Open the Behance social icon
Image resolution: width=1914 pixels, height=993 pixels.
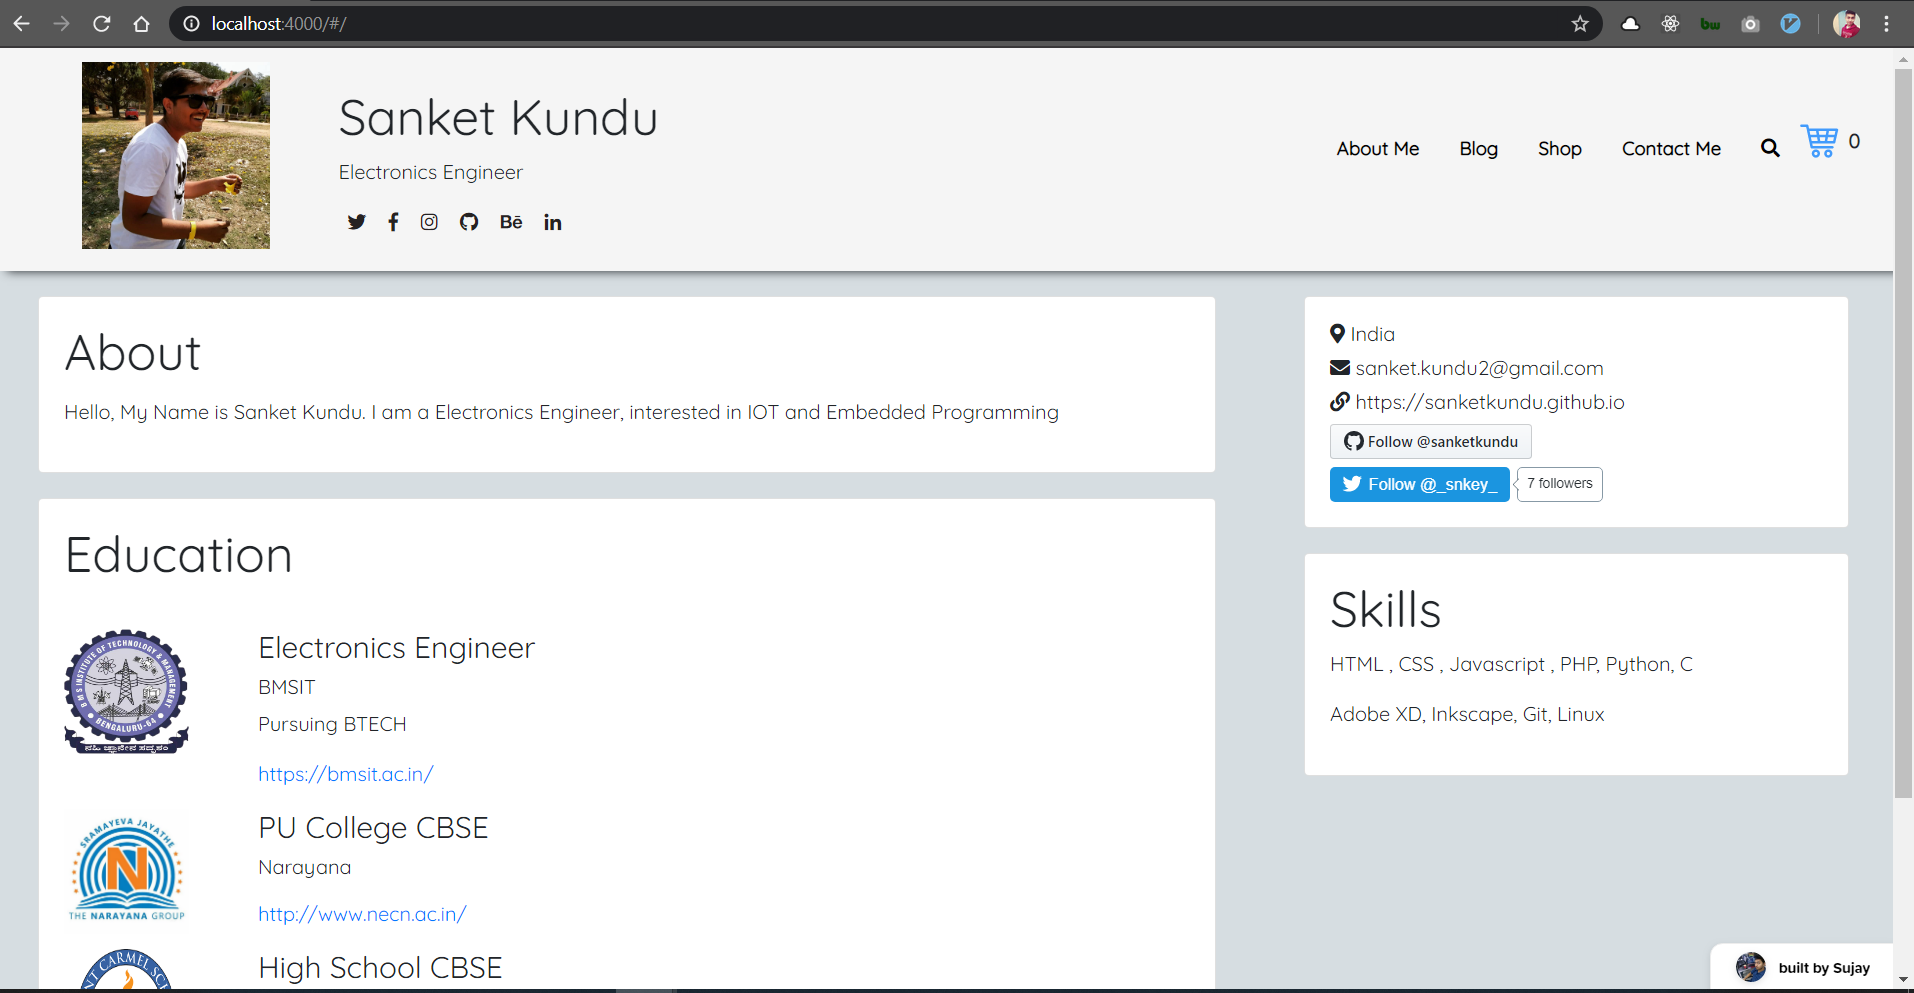coord(511,222)
